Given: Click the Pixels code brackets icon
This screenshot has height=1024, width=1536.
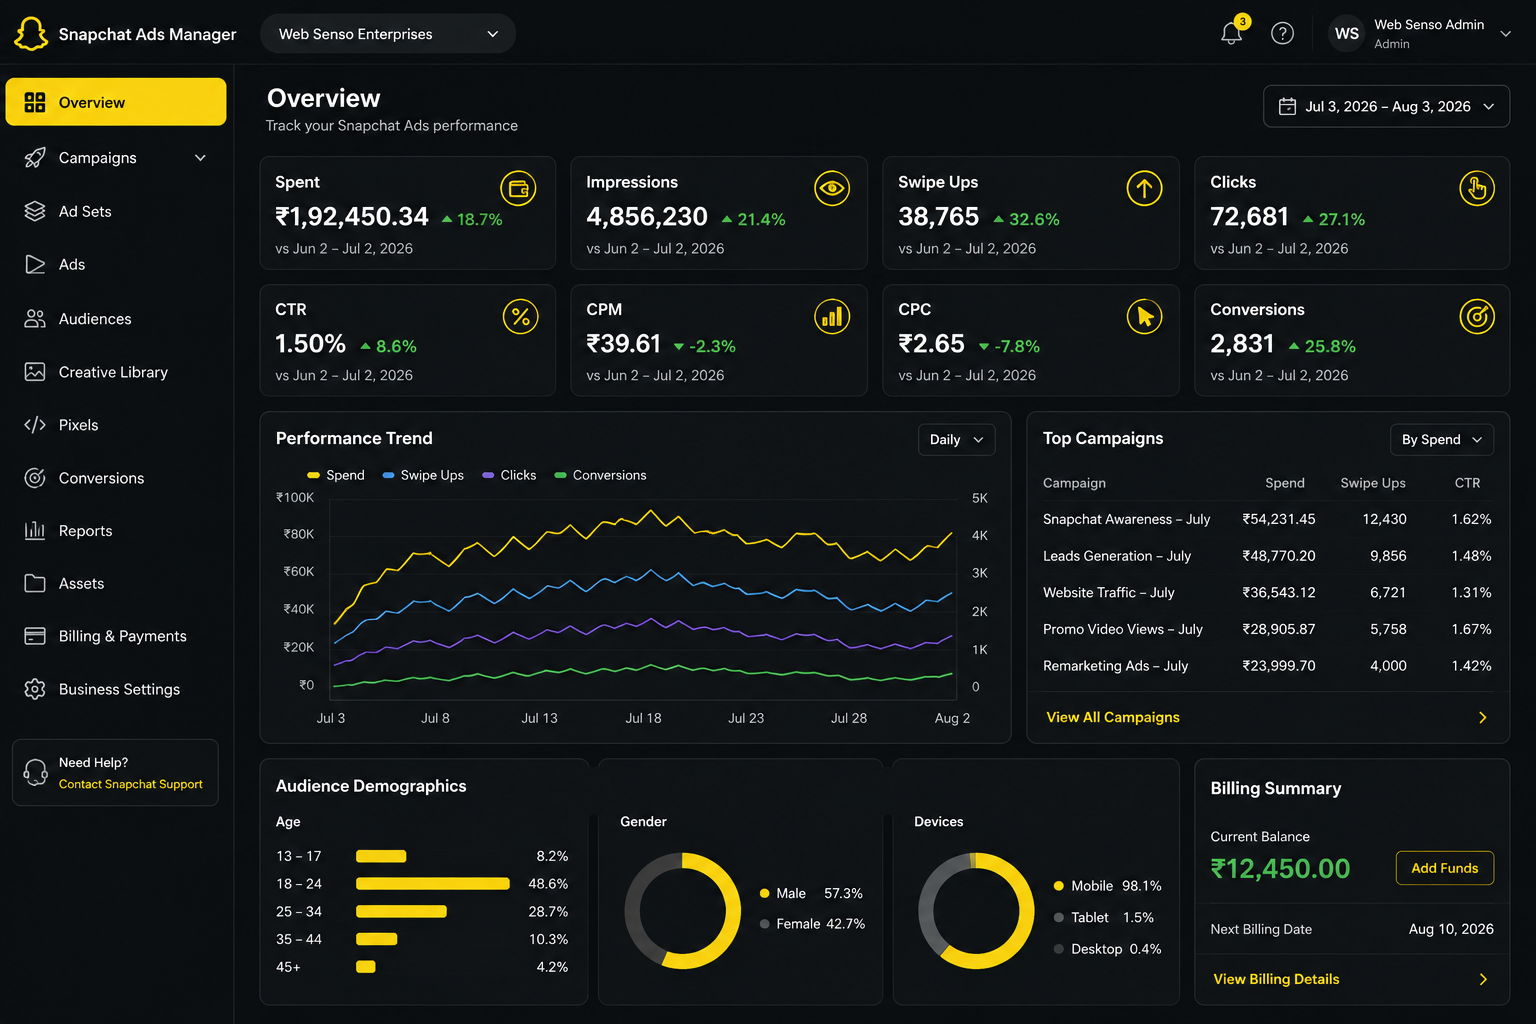Looking at the screenshot, I should [x=35, y=425].
